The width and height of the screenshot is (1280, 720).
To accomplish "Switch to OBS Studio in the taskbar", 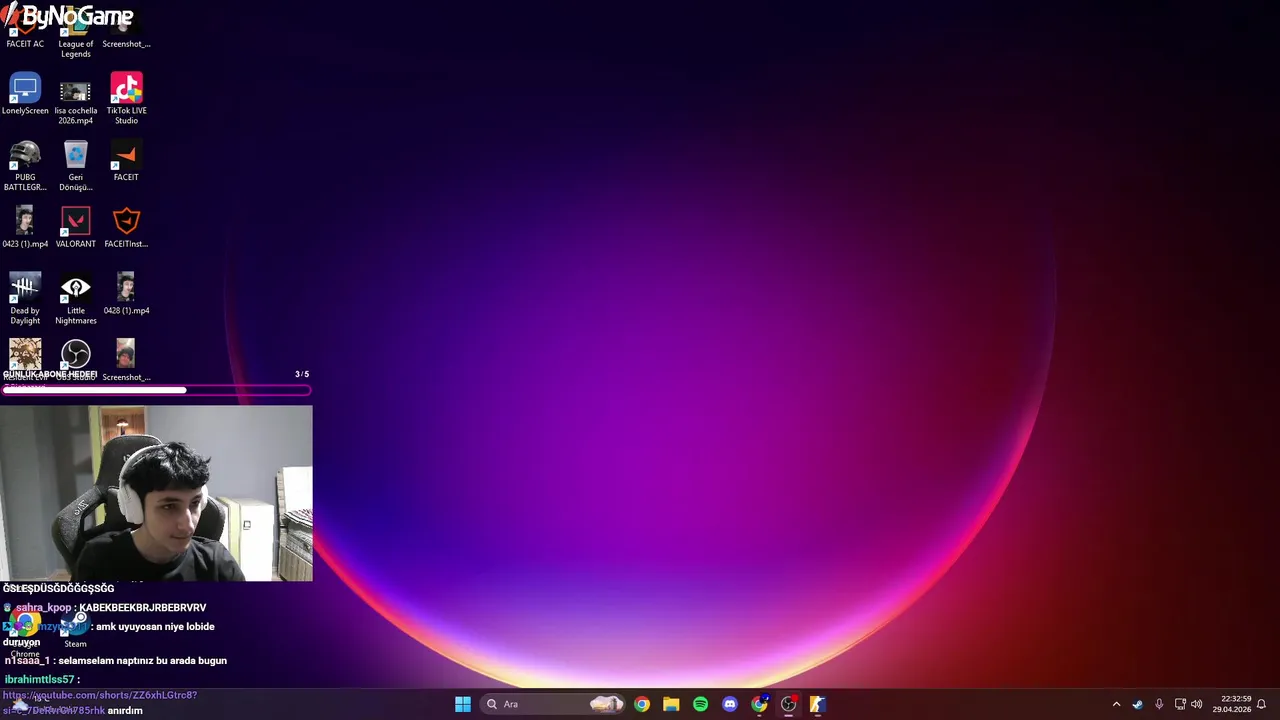I will pyautogui.click(x=788, y=704).
